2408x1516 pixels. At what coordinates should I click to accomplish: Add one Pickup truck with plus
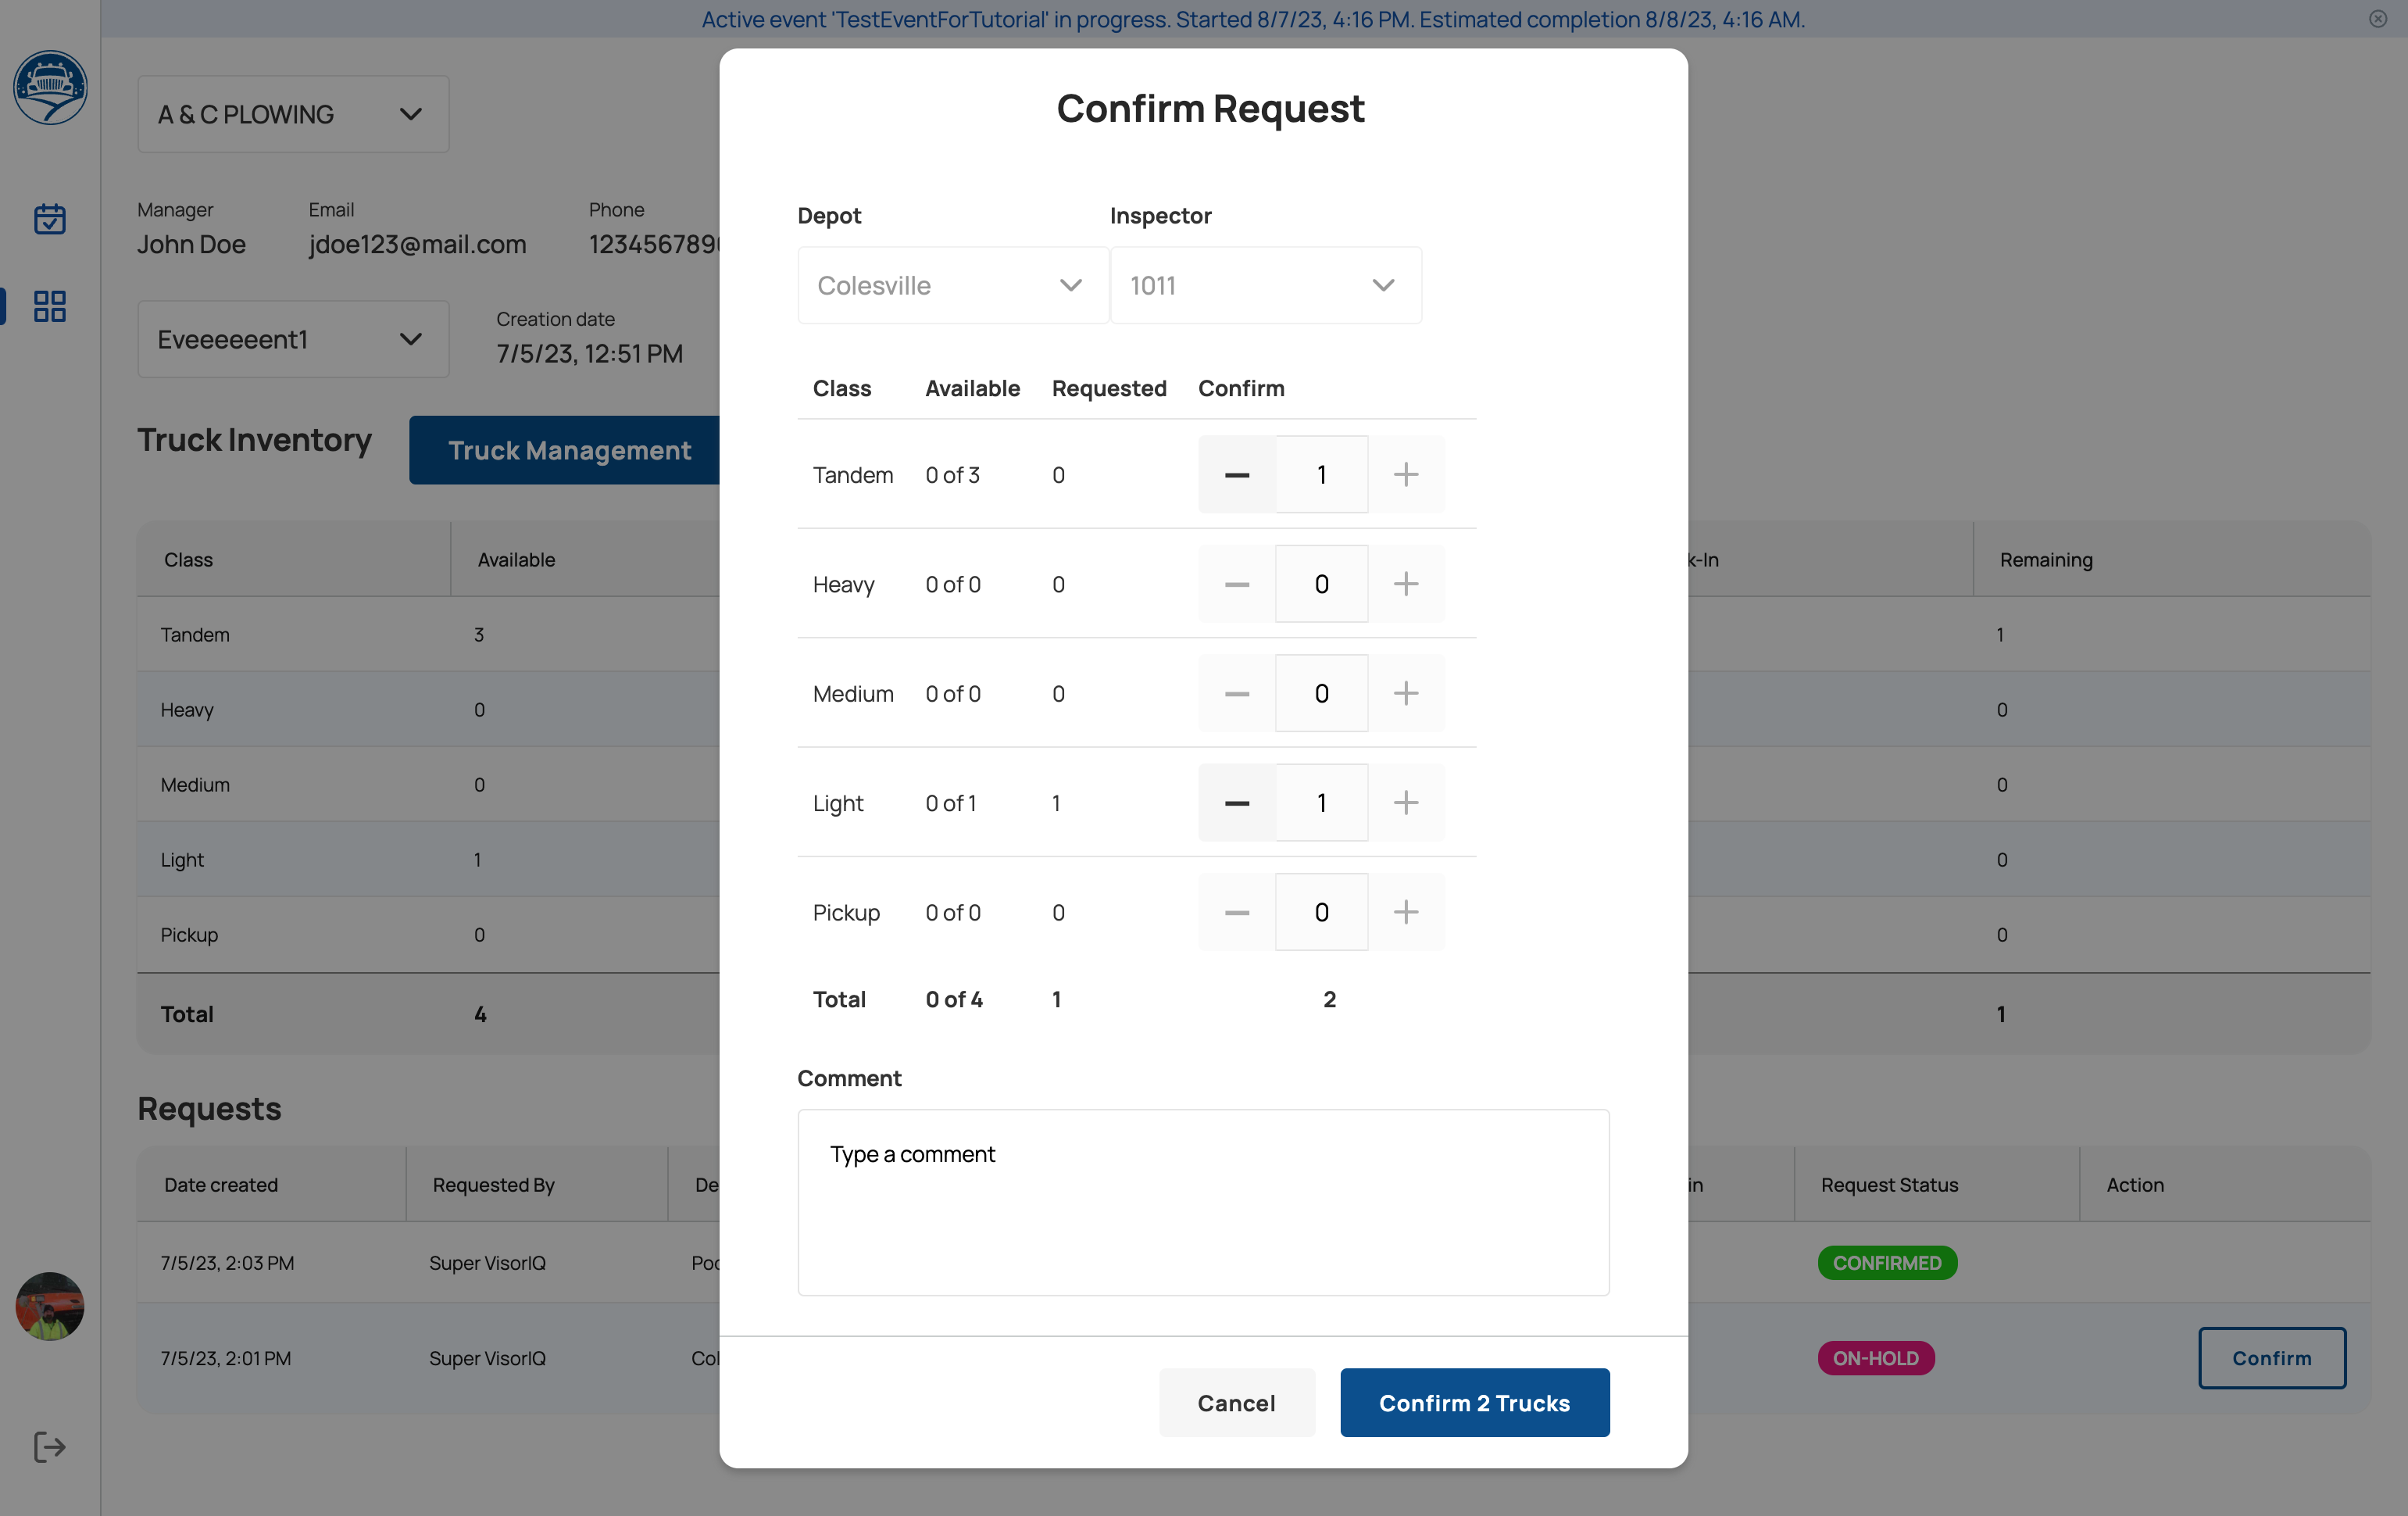point(1406,912)
